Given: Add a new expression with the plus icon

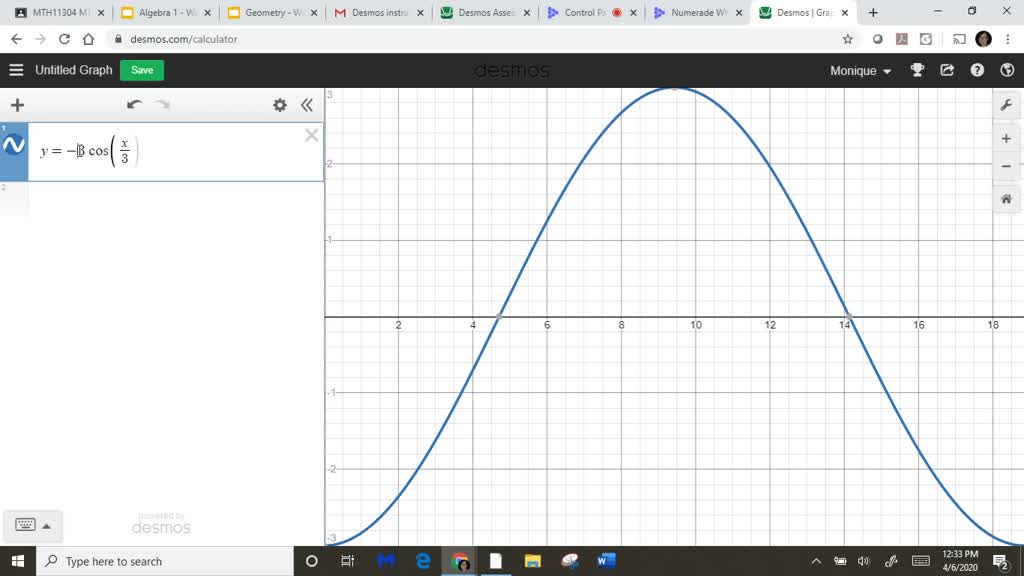Looking at the screenshot, I should point(16,104).
